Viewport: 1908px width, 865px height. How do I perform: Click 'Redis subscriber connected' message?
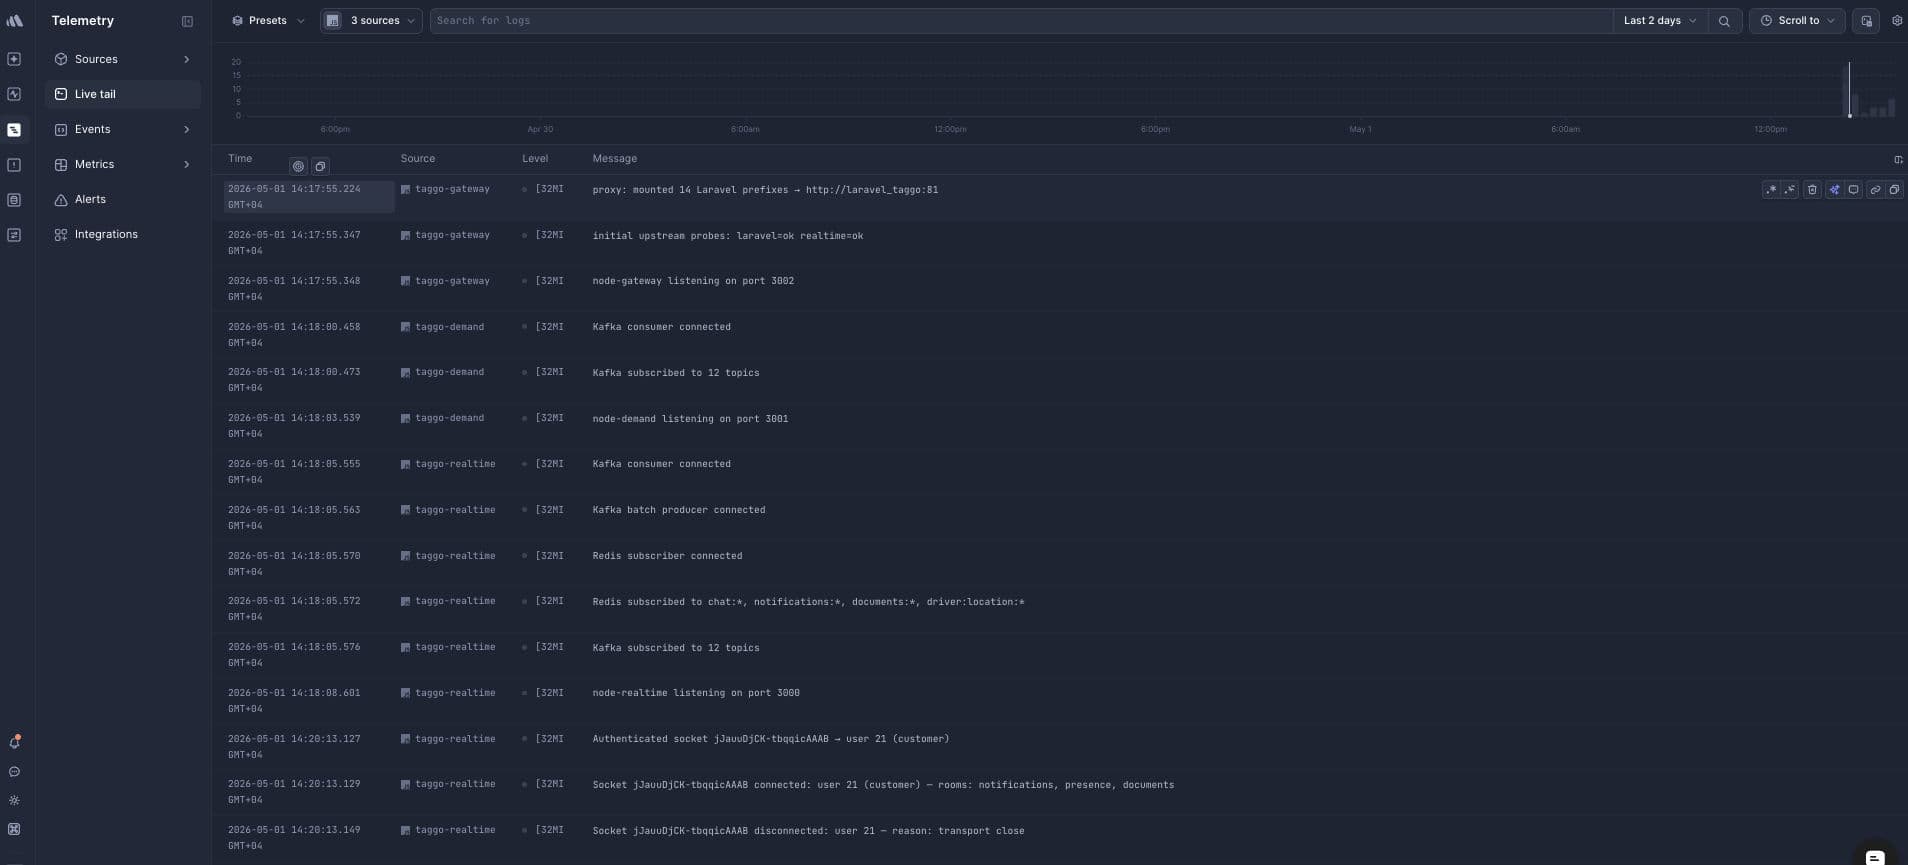click(667, 556)
